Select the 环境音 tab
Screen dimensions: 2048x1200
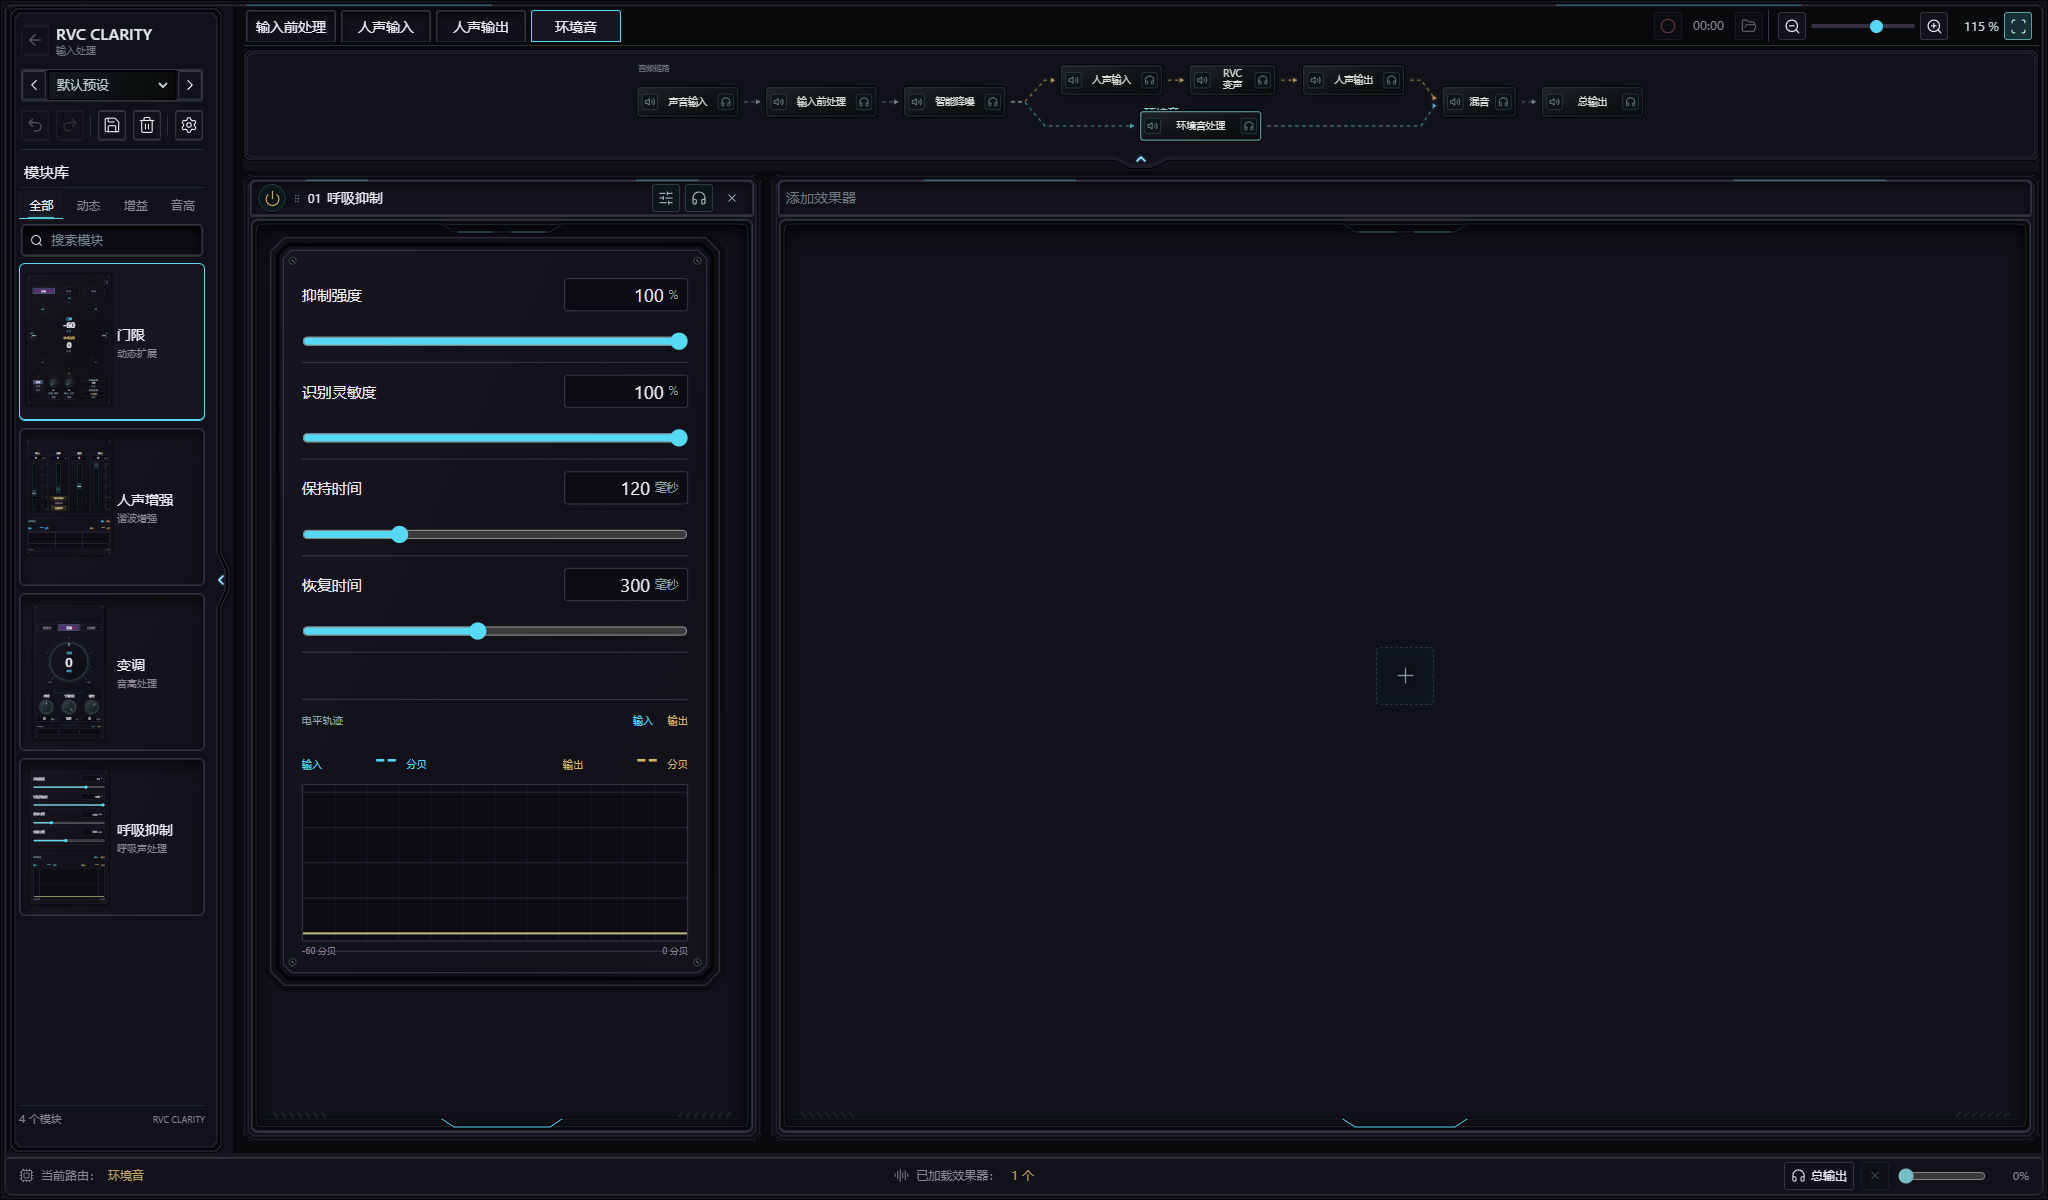coord(576,27)
